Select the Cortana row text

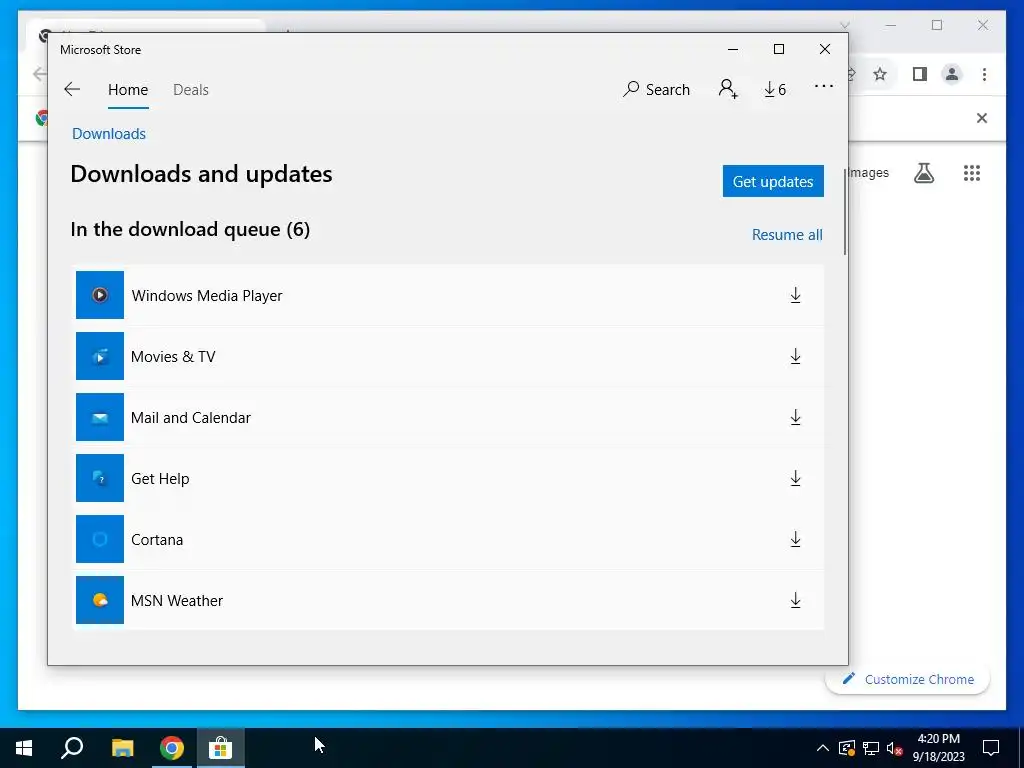(x=157, y=539)
